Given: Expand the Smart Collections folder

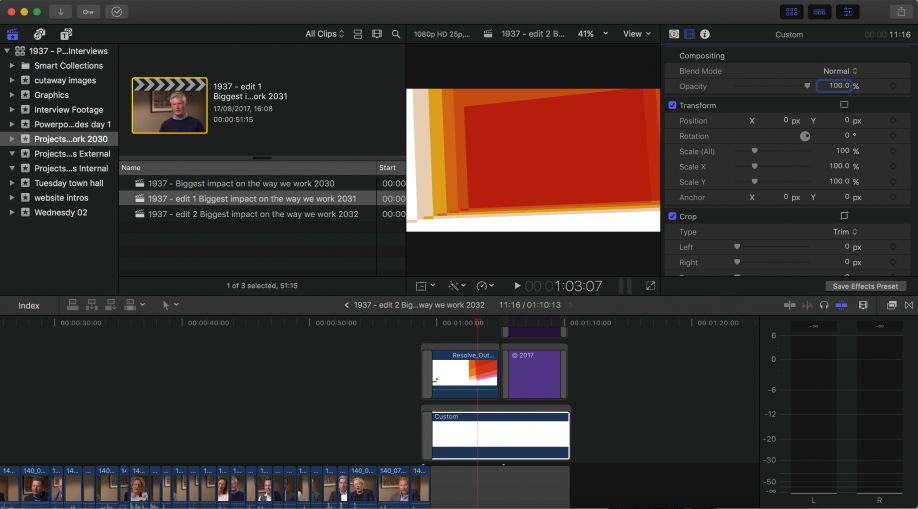Looking at the screenshot, I should point(13,66).
